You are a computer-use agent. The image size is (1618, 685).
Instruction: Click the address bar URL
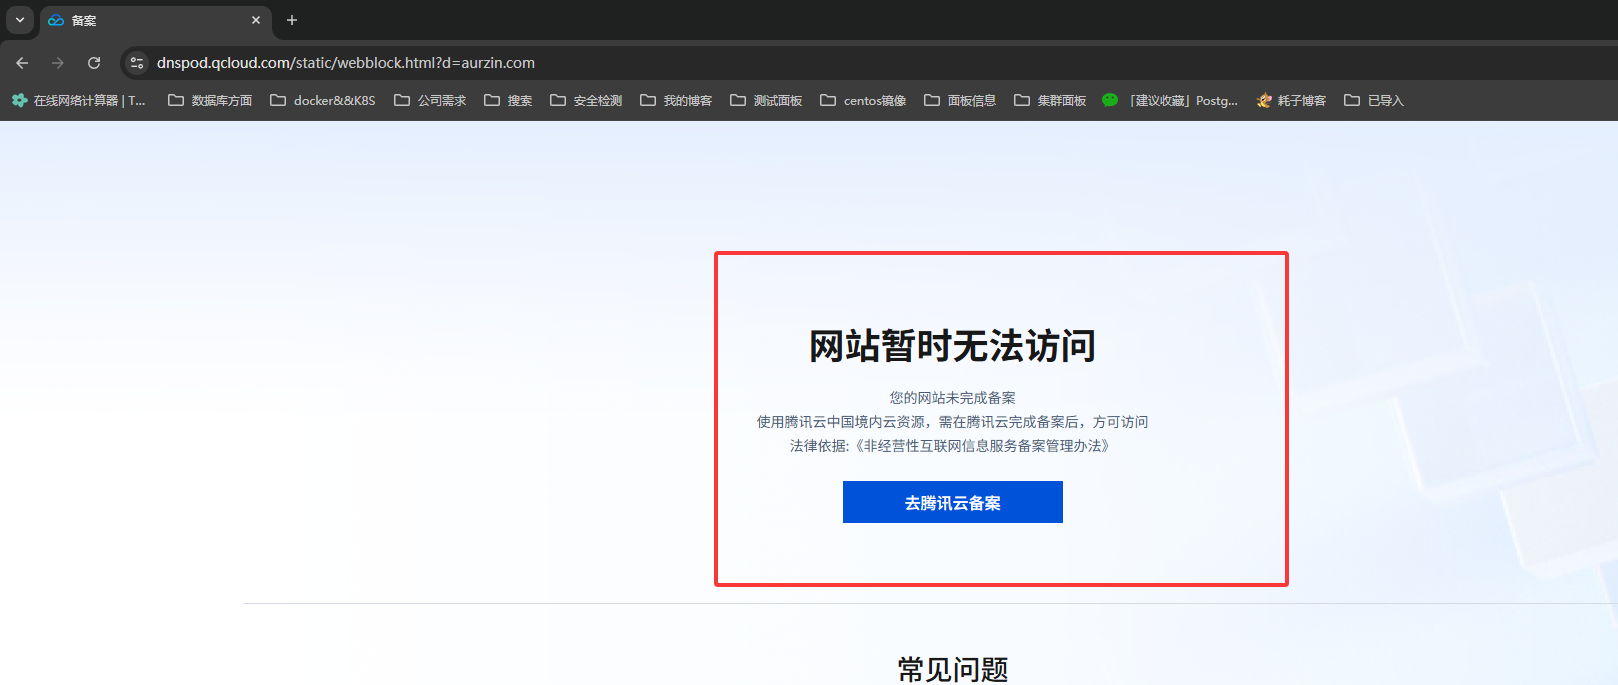pyautogui.click(x=346, y=63)
